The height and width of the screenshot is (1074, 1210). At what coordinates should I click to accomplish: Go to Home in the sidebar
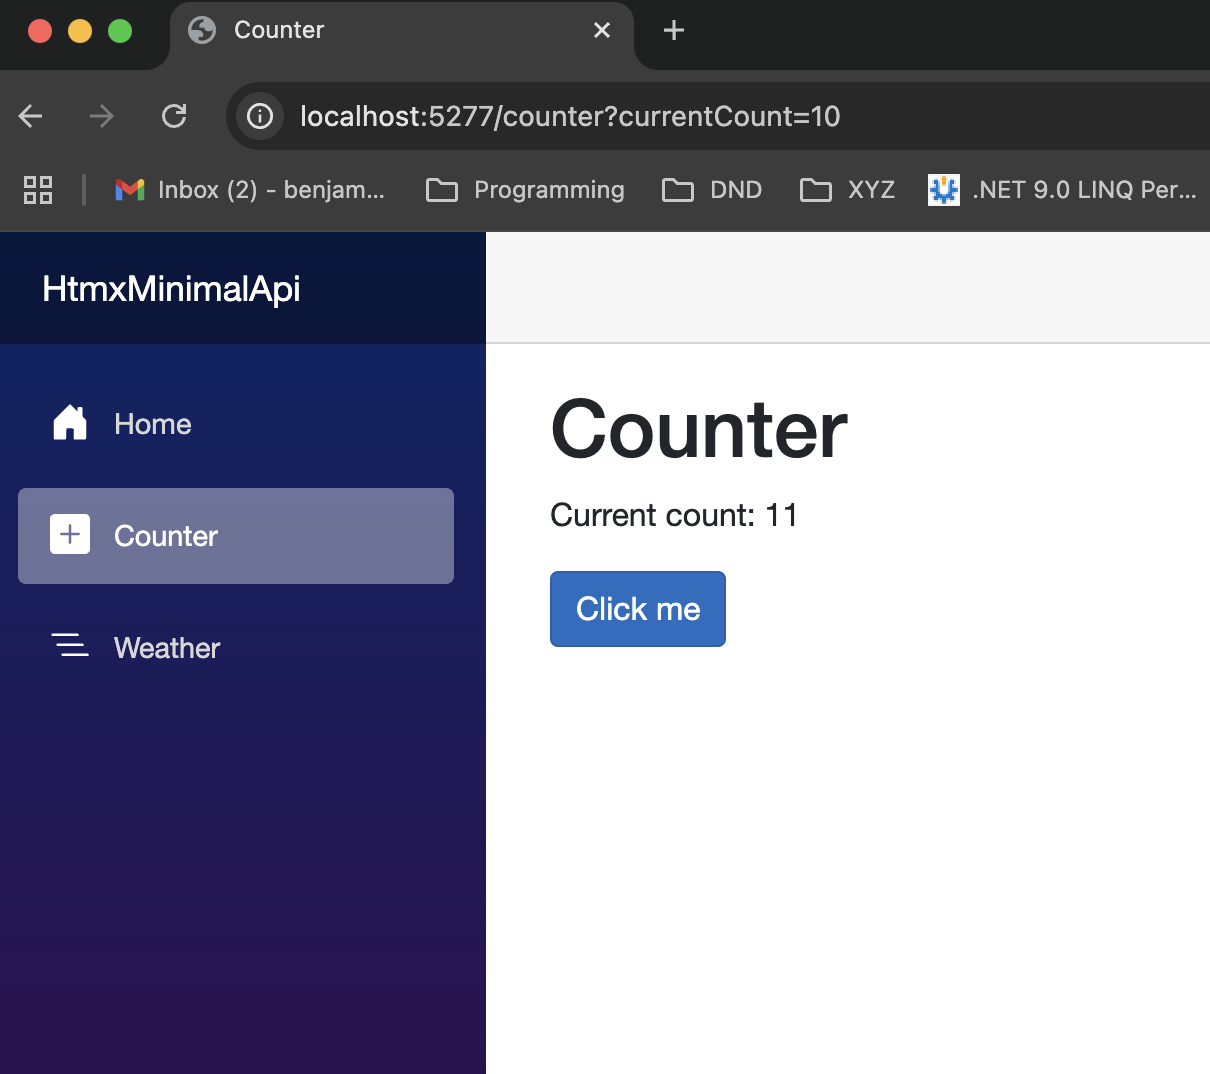pyautogui.click(x=236, y=424)
